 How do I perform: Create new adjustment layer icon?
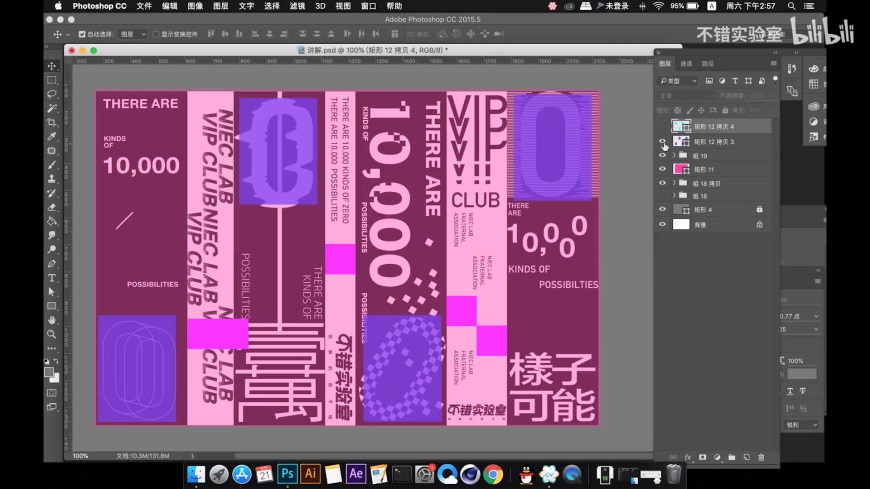[717, 457]
